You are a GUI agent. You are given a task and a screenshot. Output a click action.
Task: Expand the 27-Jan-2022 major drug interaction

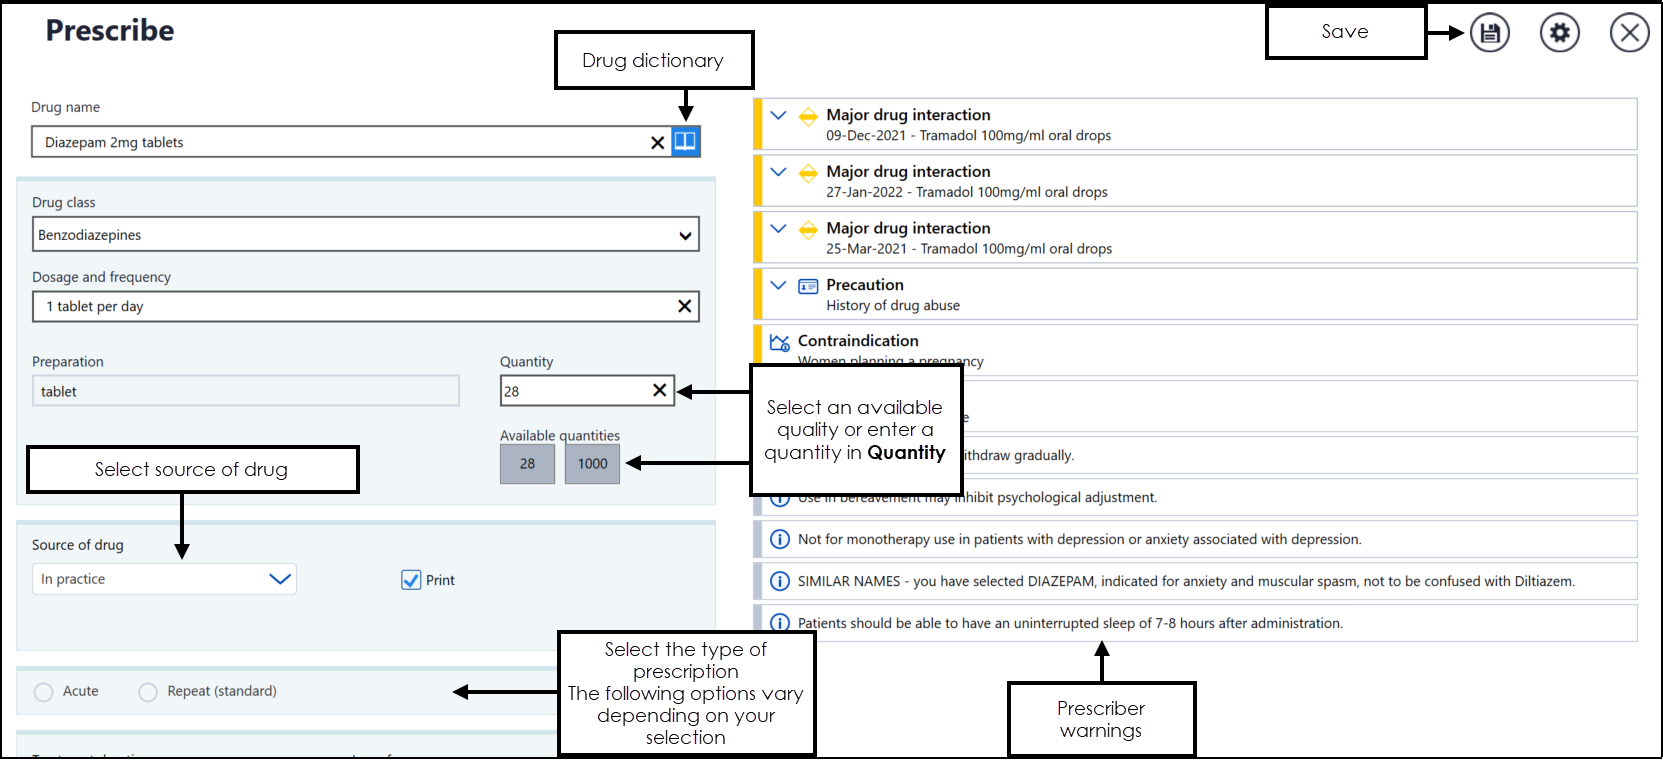click(x=778, y=172)
